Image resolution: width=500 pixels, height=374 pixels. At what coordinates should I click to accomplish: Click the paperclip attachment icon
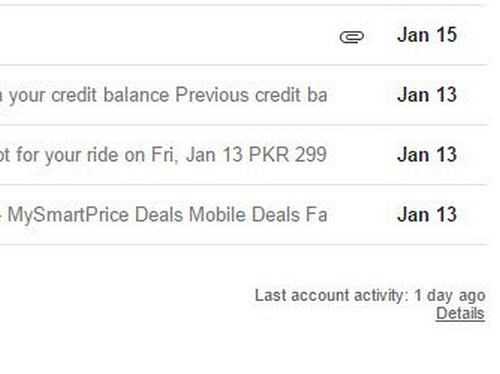352,37
